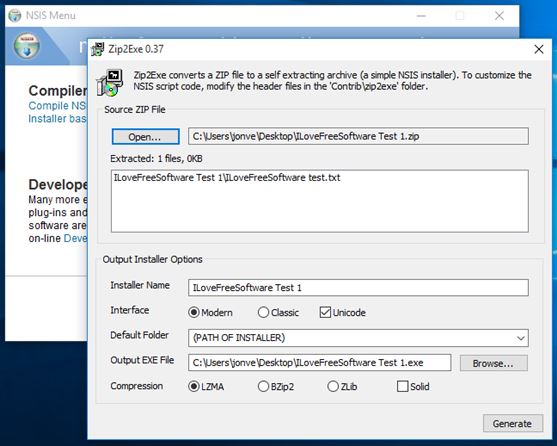Click the Output EXE File path field
Viewport: 557px width, 446px height.
pos(320,363)
